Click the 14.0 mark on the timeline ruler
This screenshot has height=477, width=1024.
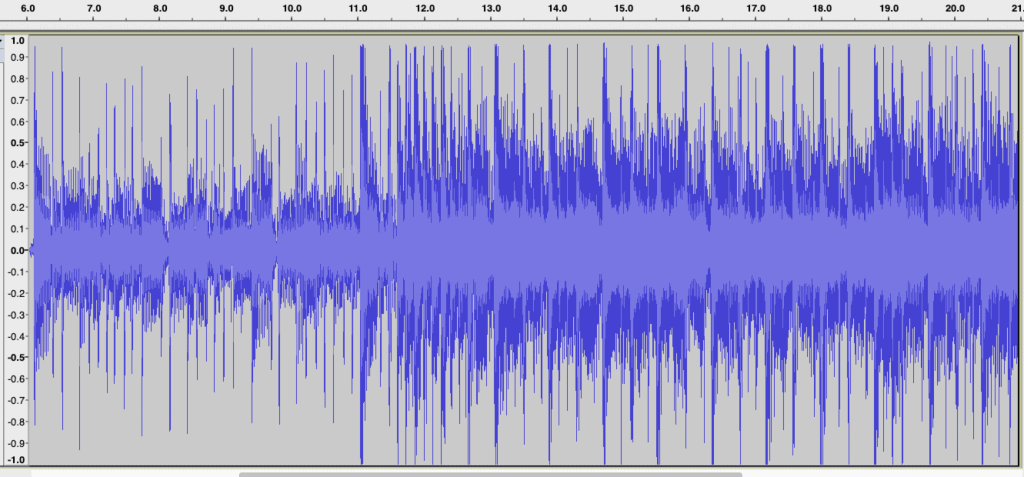[557, 8]
